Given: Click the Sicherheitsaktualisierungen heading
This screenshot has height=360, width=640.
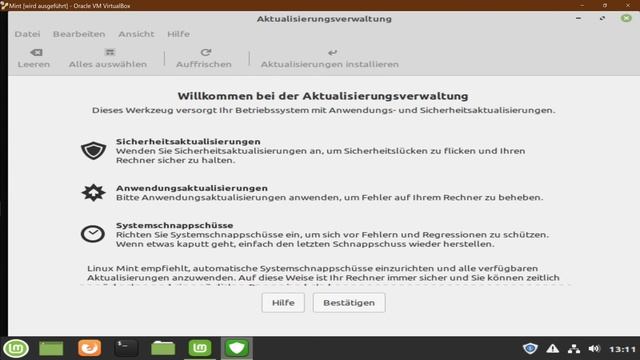Looking at the screenshot, I should (188, 142).
